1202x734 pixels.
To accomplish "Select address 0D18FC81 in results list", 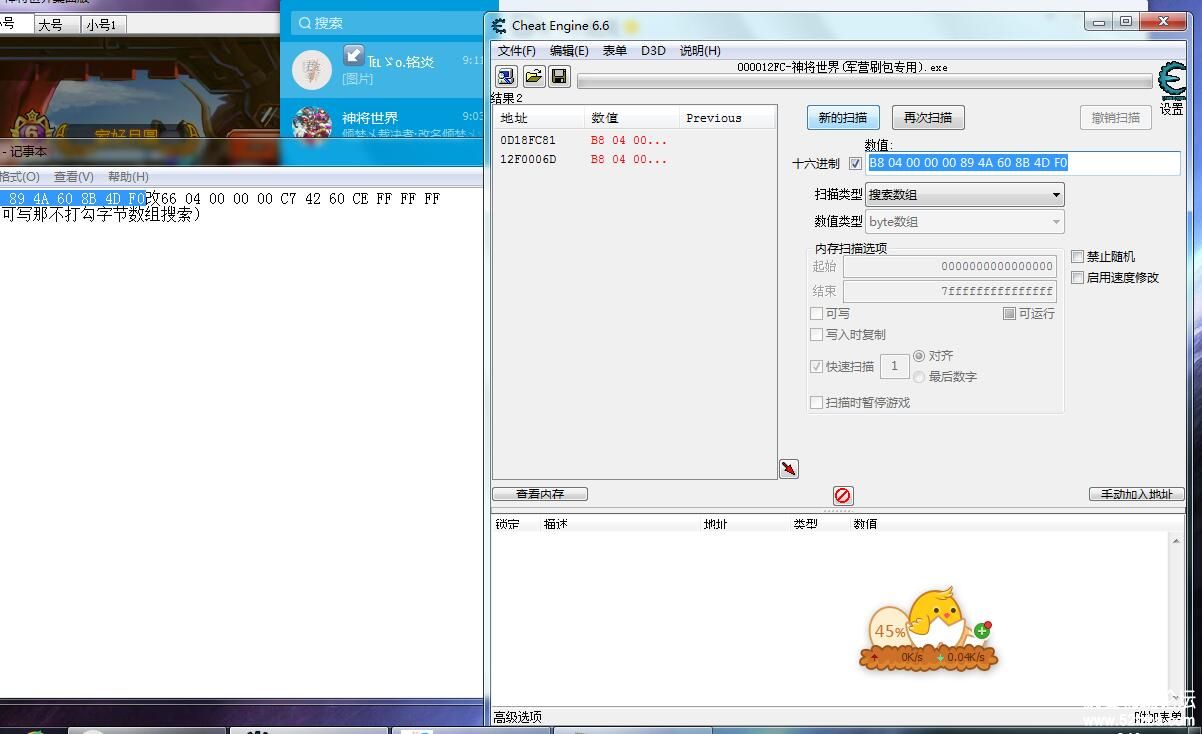I will (528, 141).
